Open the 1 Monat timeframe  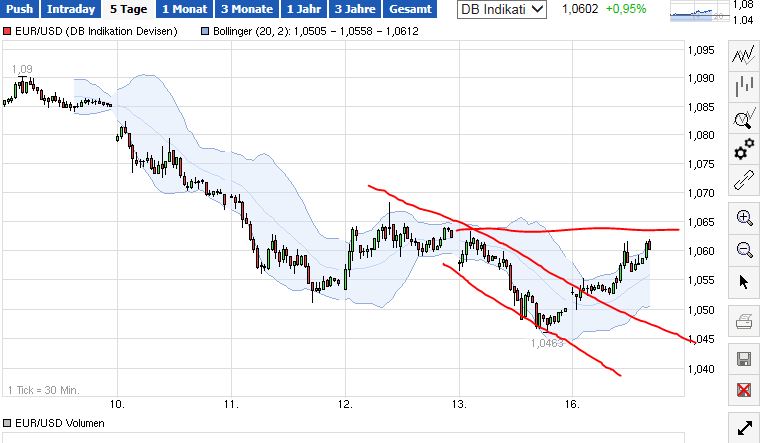184,9
